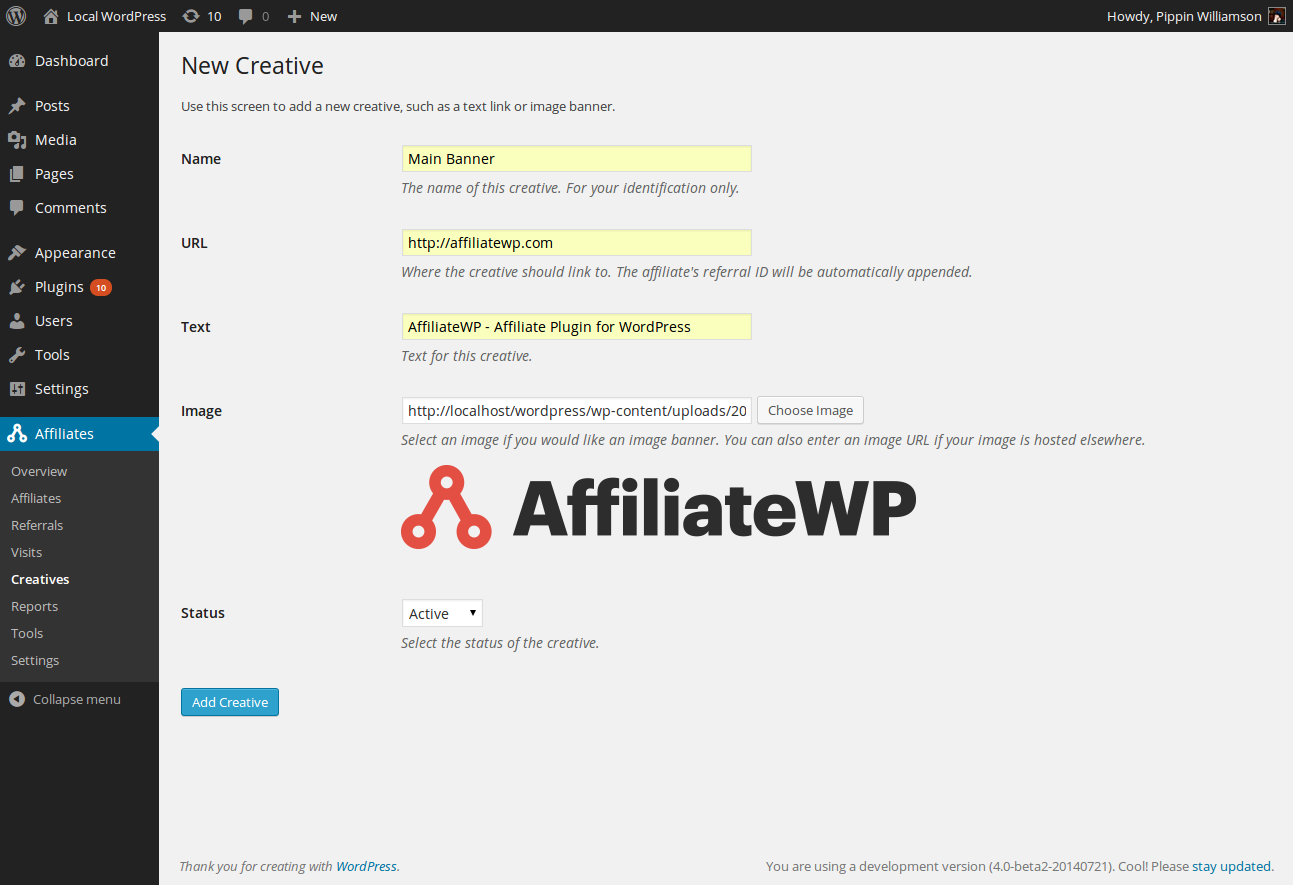This screenshot has height=885, width=1293.
Task: Click the plugins update badge showing 10
Action: coord(100,288)
